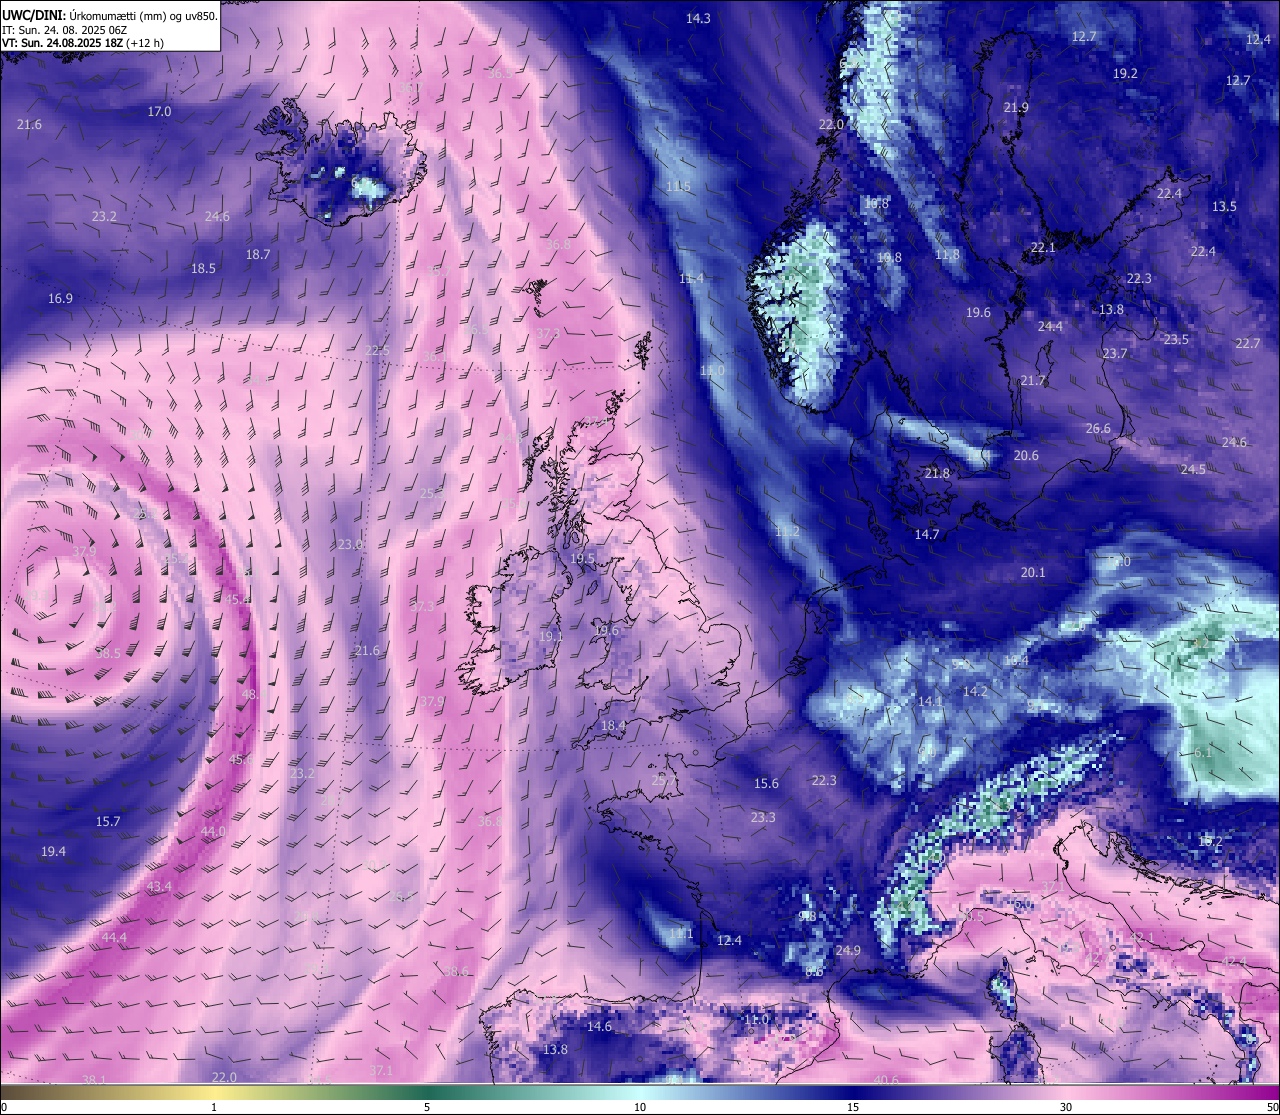Click the map value '14.6'
Screen dimensions: 1280x1115
pyautogui.click(x=599, y=1027)
